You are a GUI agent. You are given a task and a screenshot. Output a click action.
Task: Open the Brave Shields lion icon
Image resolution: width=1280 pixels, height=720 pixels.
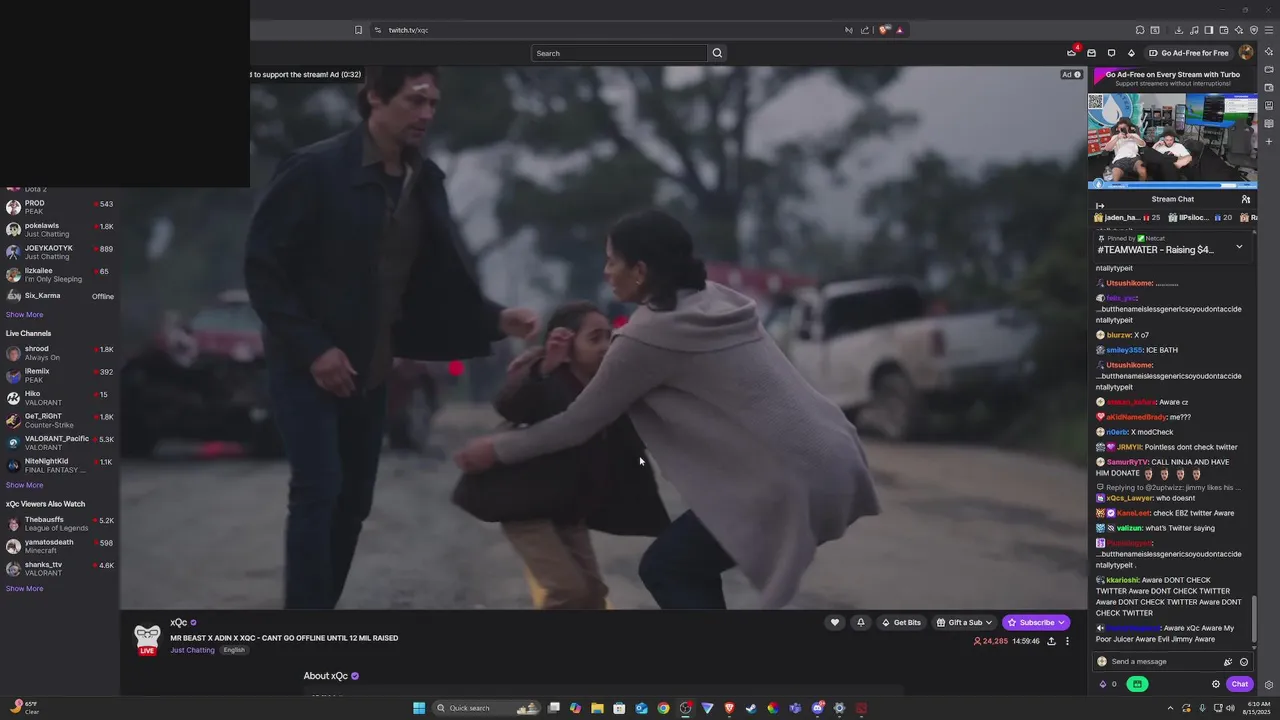(884, 30)
